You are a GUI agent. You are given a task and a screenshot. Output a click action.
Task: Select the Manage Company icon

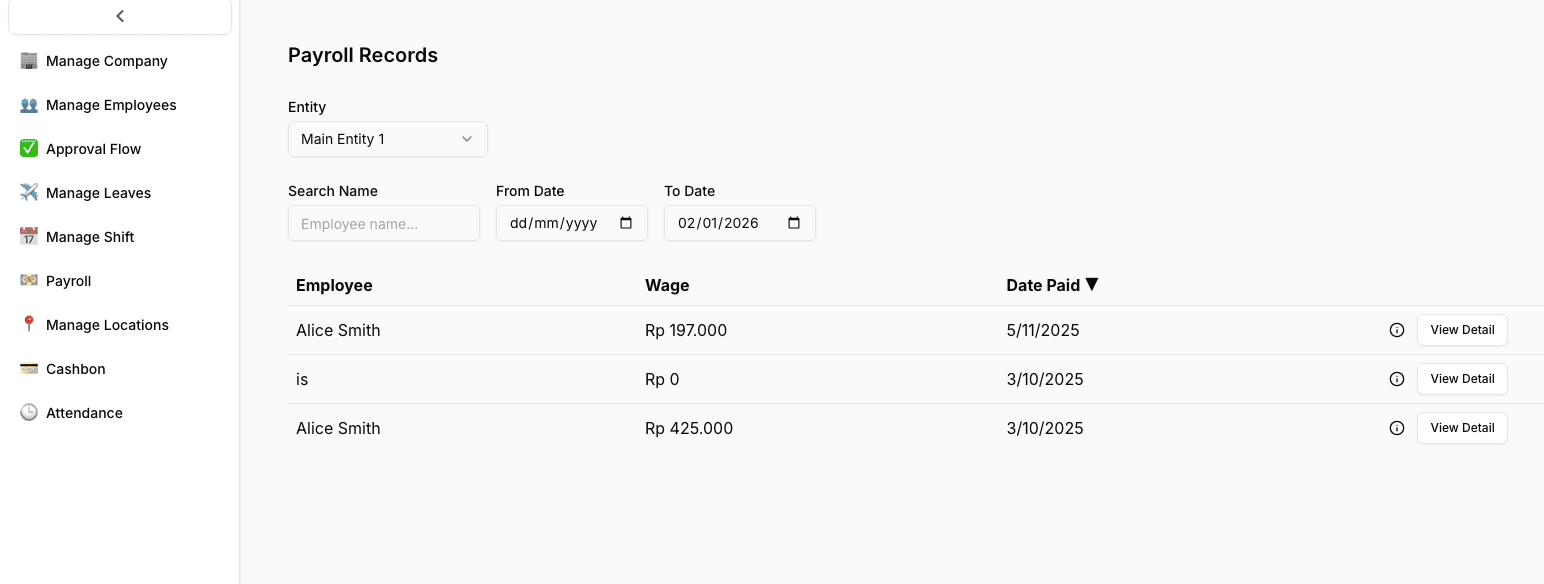pyautogui.click(x=28, y=60)
